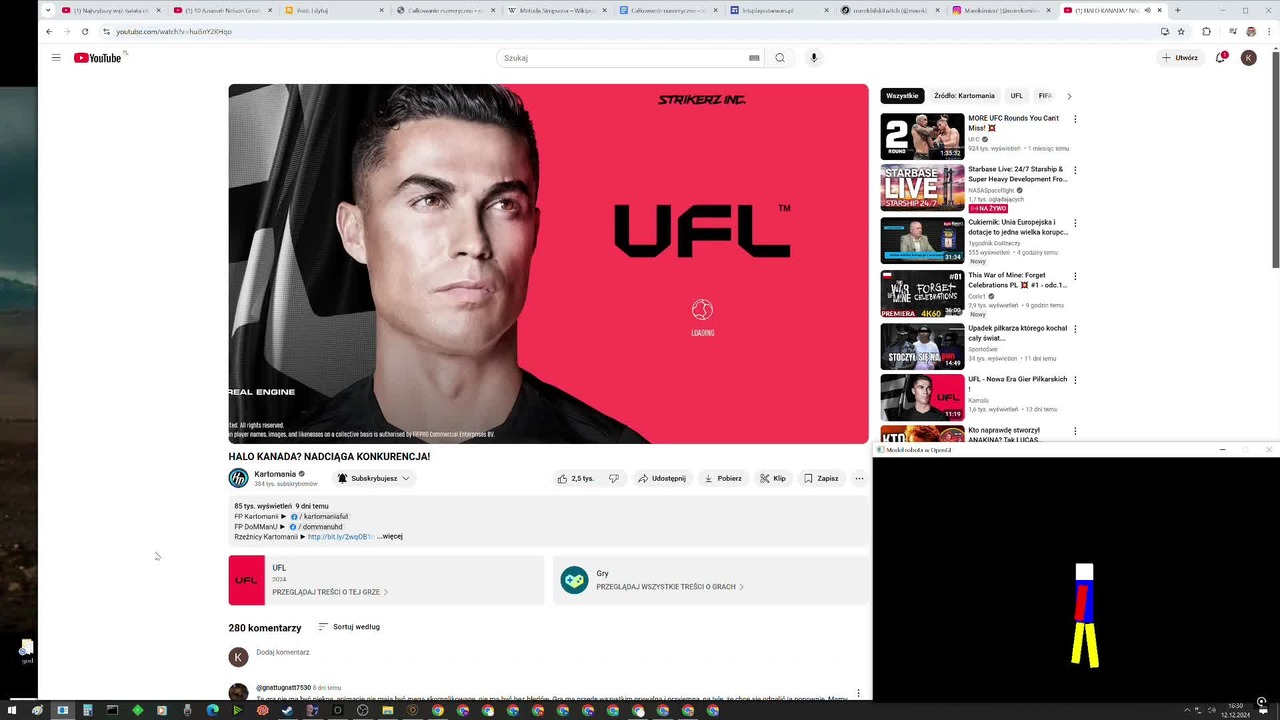Open options for This War of Mine video

pos(1075,276)
